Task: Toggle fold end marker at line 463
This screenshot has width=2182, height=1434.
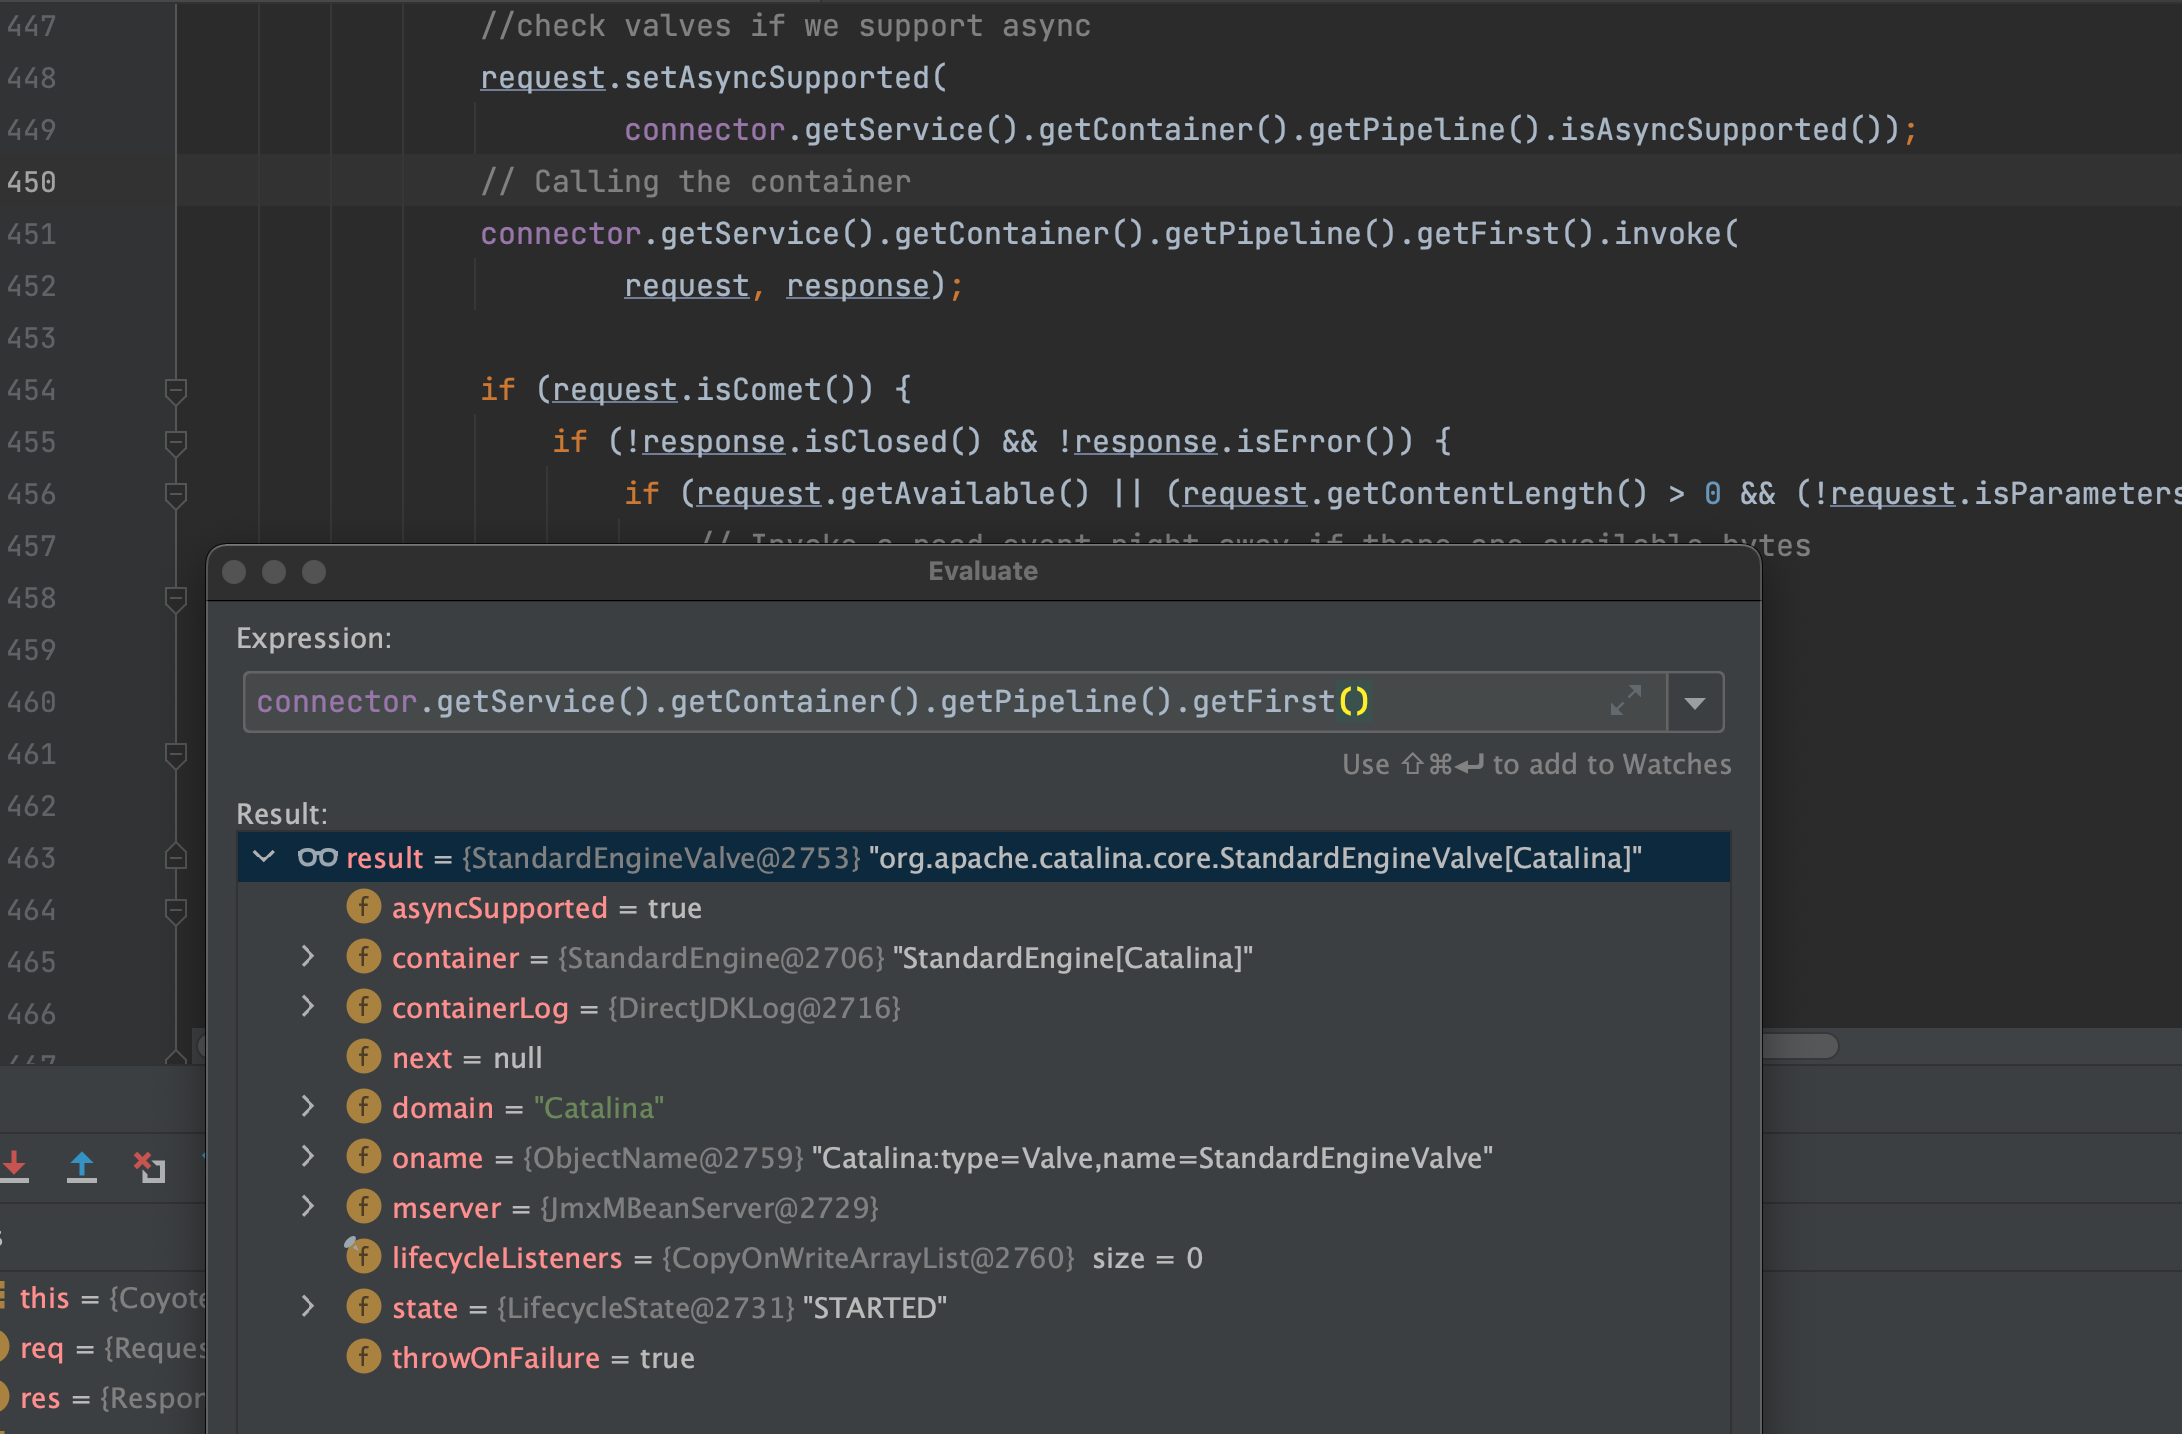Action: (x=176, y=858)
